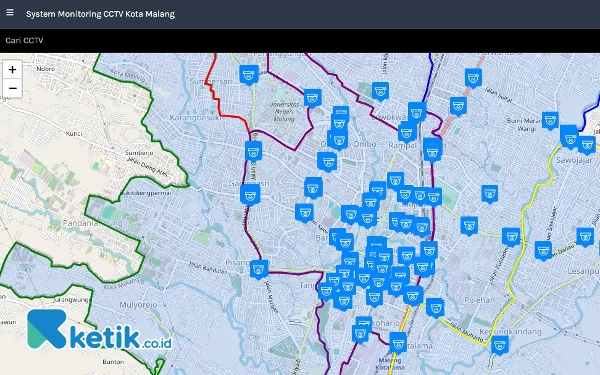Open CCTV marker right of Sawojajar edge

(587, 145)
